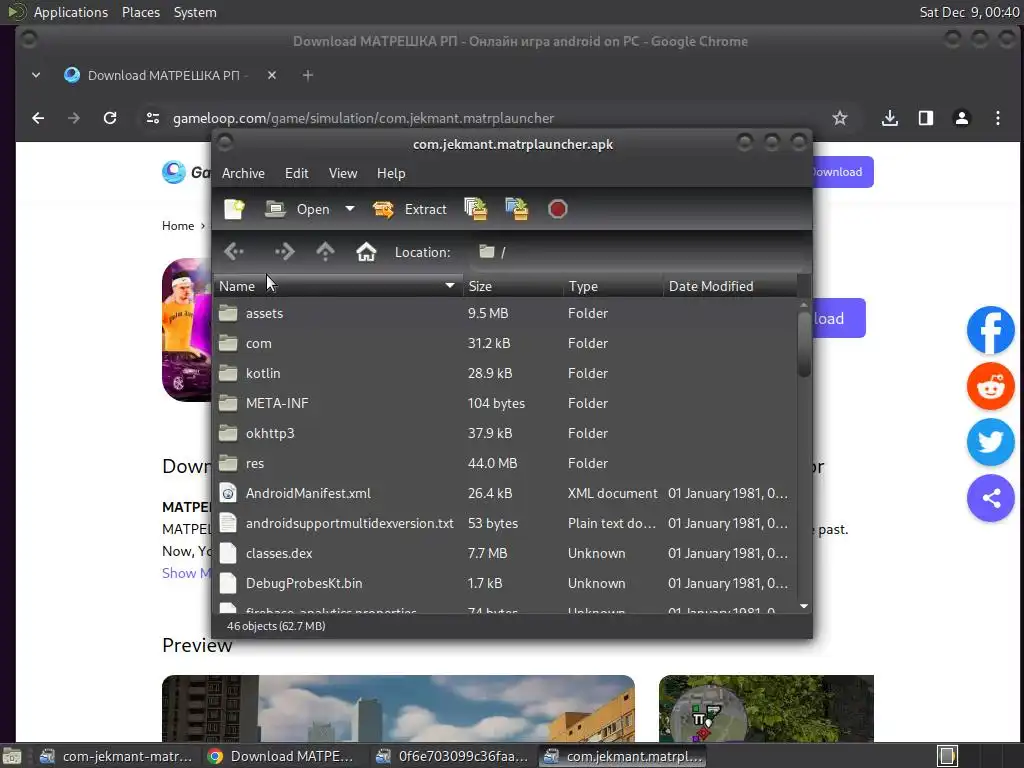Reload the Chrome page

(110, 118)
